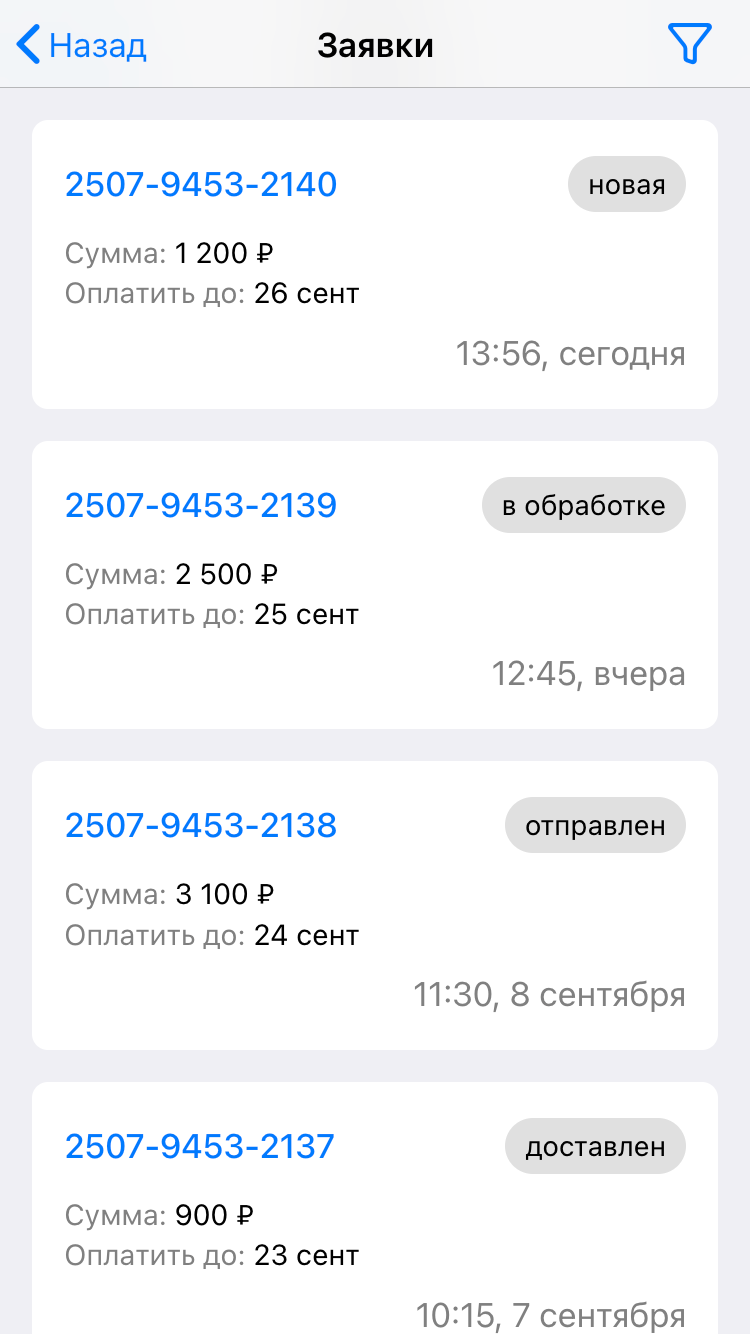Tap the back chevron arrow
This screenshot has width=750, height=1334.
29,45
